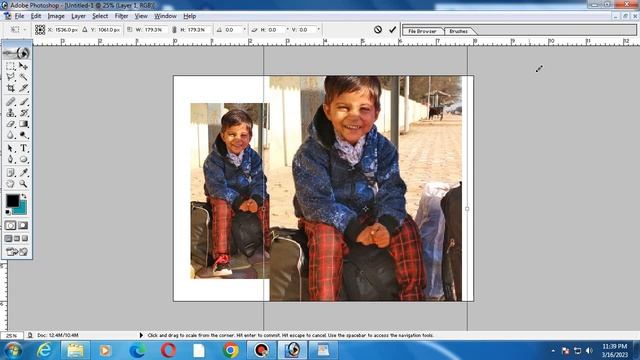Click the width scale field
Image resolution: width=640 pixels, height=360 pixels.
(155, 29)
